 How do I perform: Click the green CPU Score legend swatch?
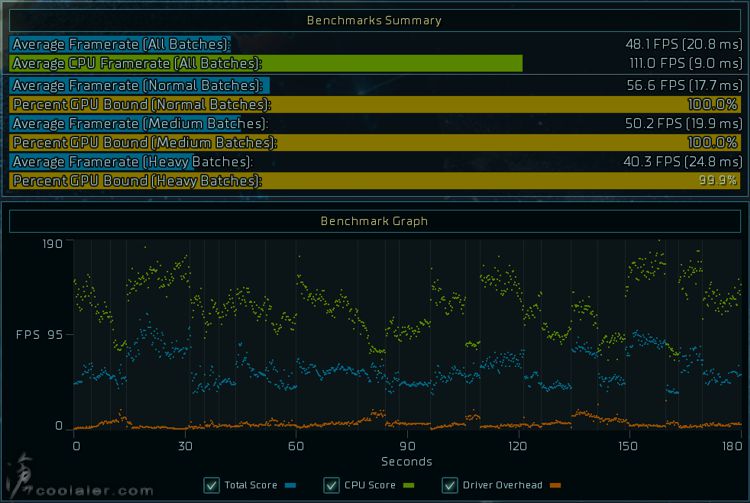pos(408,485)
